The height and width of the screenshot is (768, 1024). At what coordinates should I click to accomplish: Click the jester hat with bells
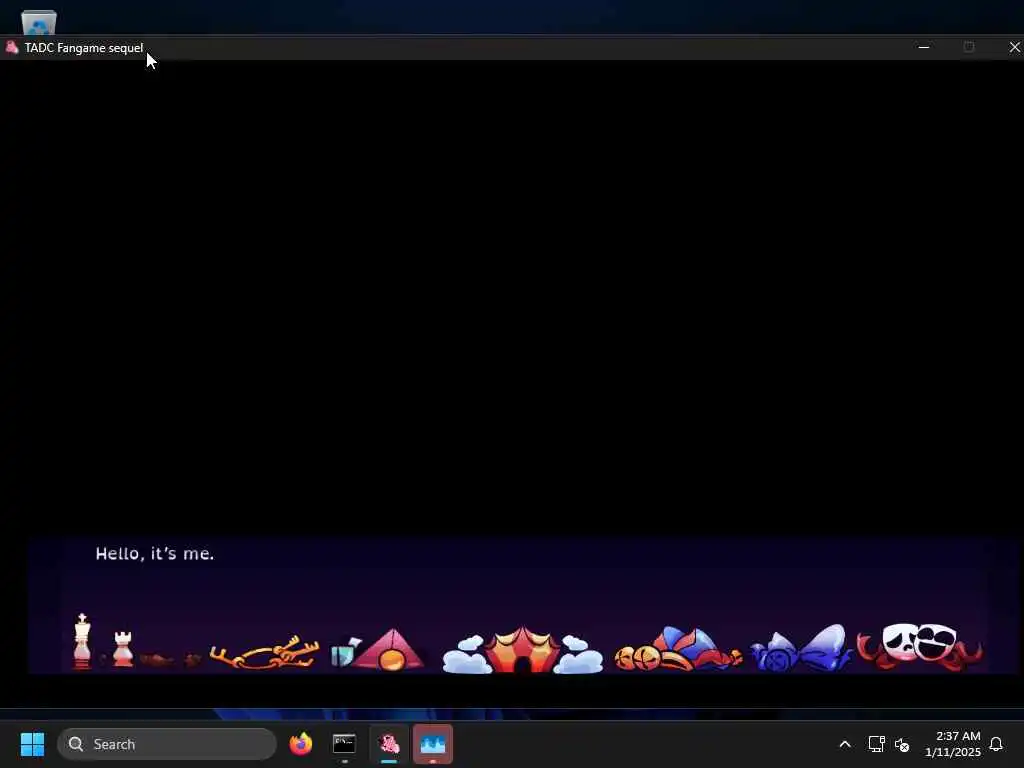click(678, 649)
